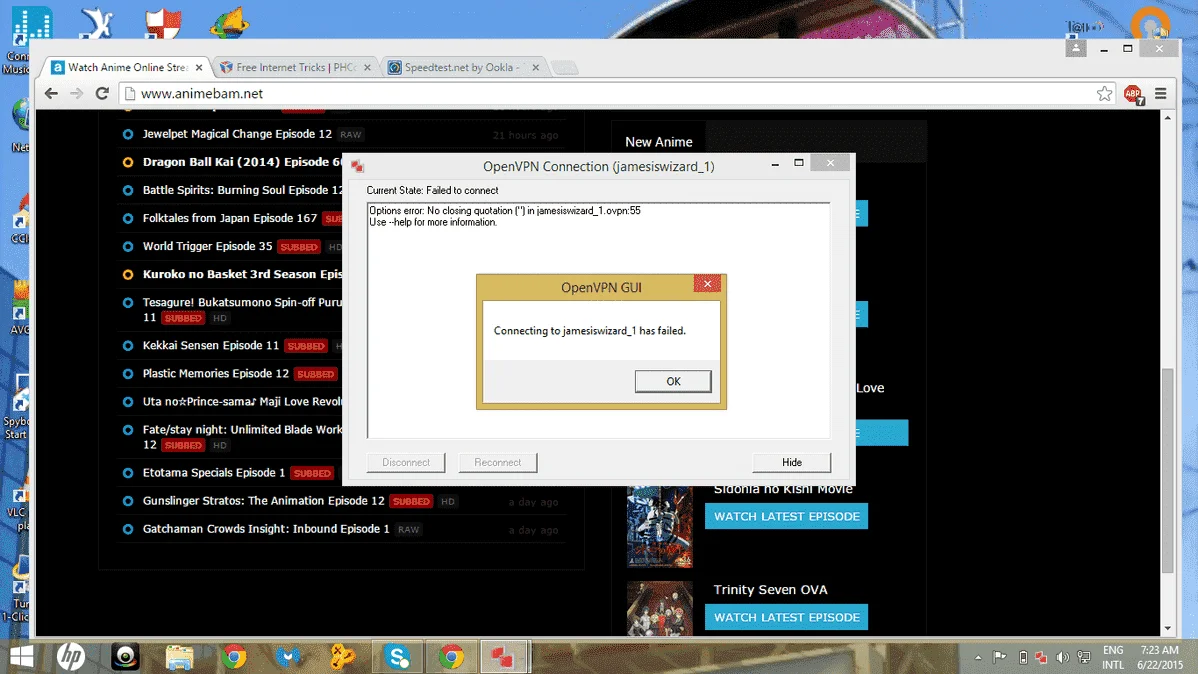Click the battery icon in the tray
The width and height of the screenshot is (1198, 674).
(x=1023, y=657)
